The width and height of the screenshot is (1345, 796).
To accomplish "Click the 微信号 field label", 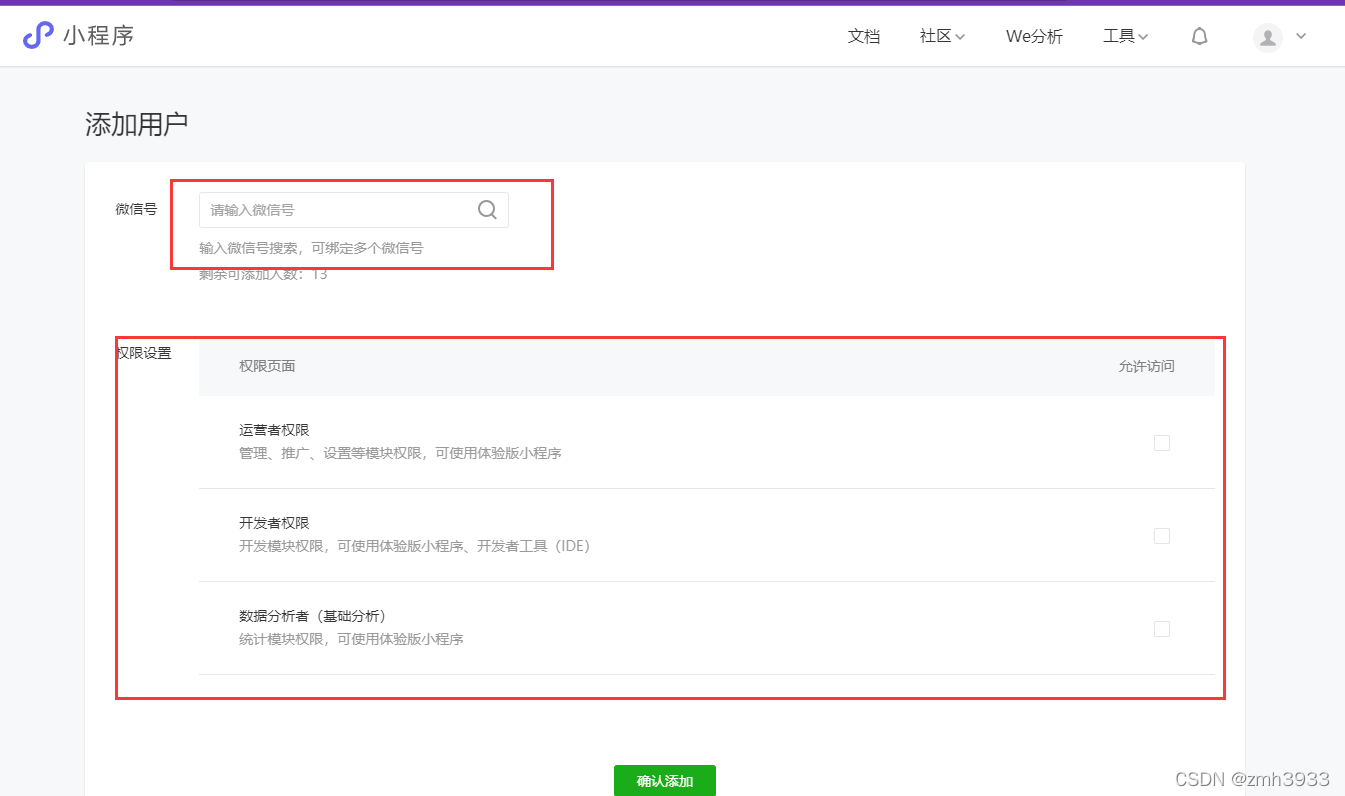I will tap(136, 209).
